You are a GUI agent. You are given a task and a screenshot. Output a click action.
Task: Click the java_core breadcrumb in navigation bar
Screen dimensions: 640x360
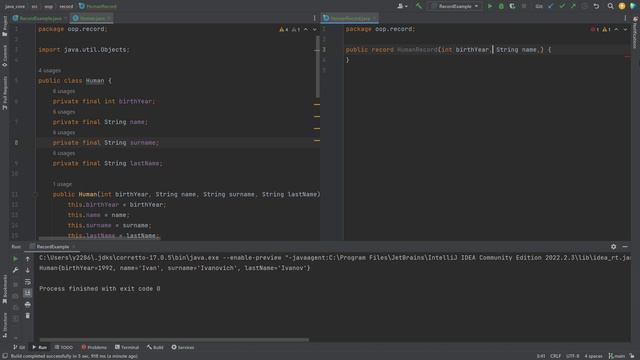click(x=15, y=6)
